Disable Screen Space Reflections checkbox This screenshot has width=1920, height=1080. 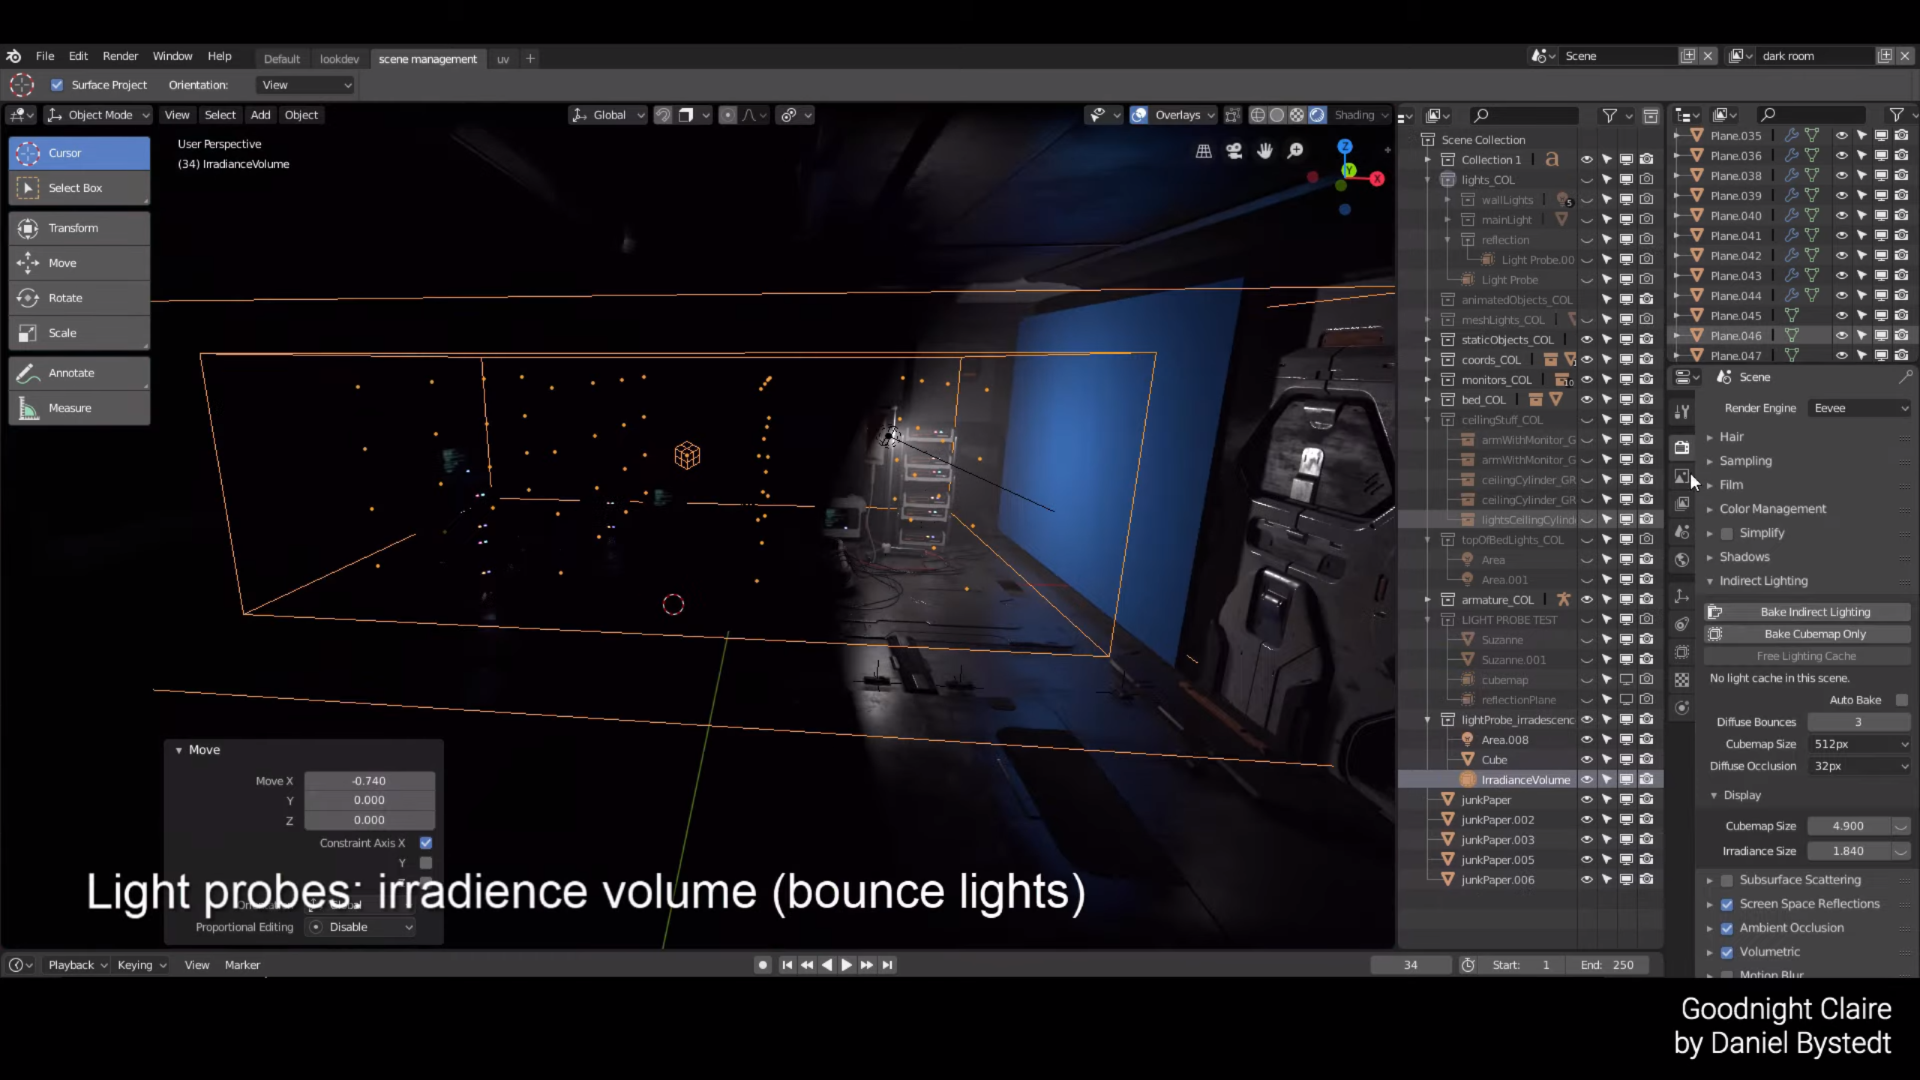[x=1727, y=904]
